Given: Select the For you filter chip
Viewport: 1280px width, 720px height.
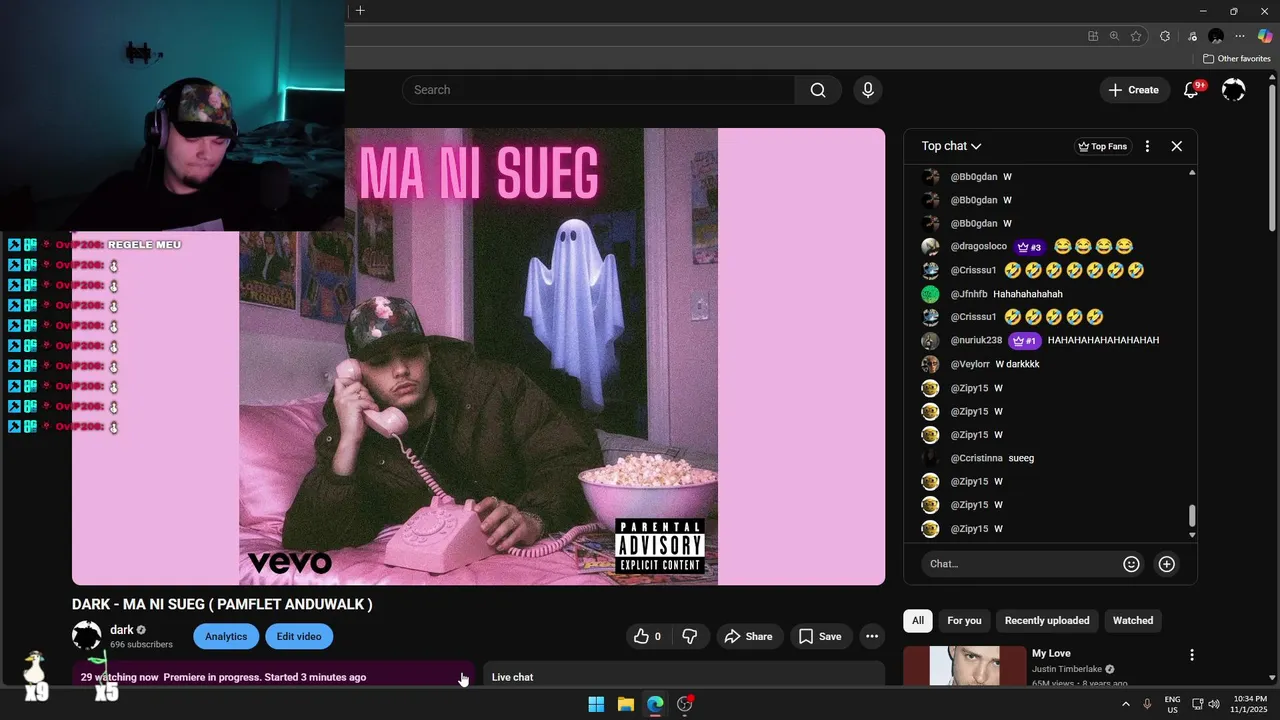Looking at the screenshot, I should tap(964, 620).
